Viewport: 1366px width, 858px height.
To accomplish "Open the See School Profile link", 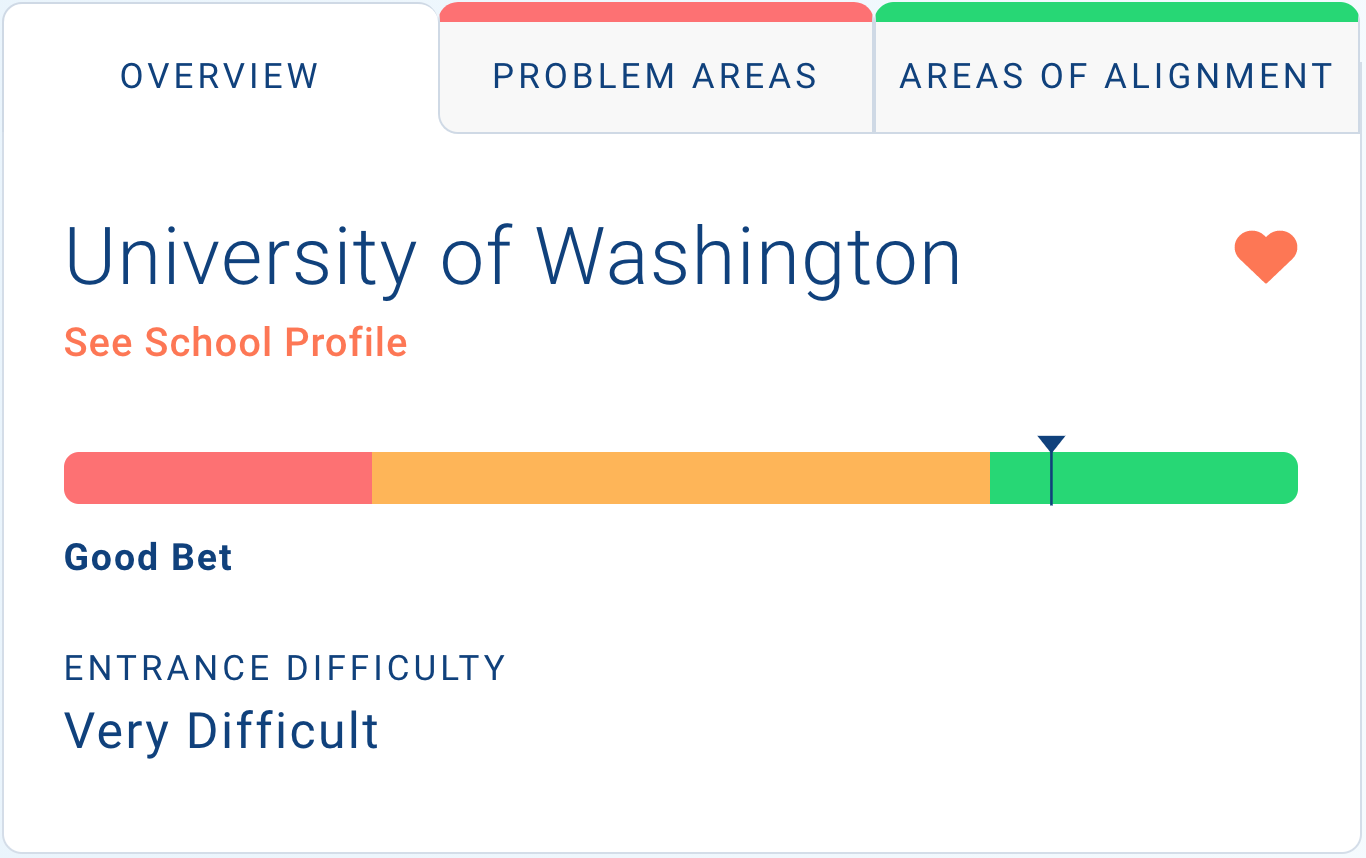I will pos(236,343).
